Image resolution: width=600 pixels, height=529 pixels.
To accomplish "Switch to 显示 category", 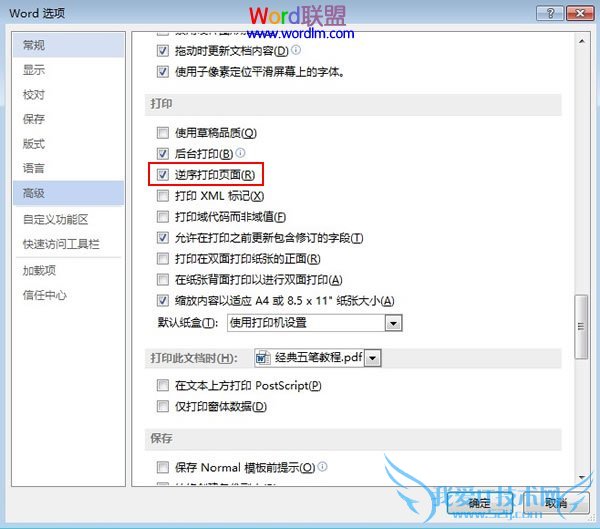I will point(34,70).
